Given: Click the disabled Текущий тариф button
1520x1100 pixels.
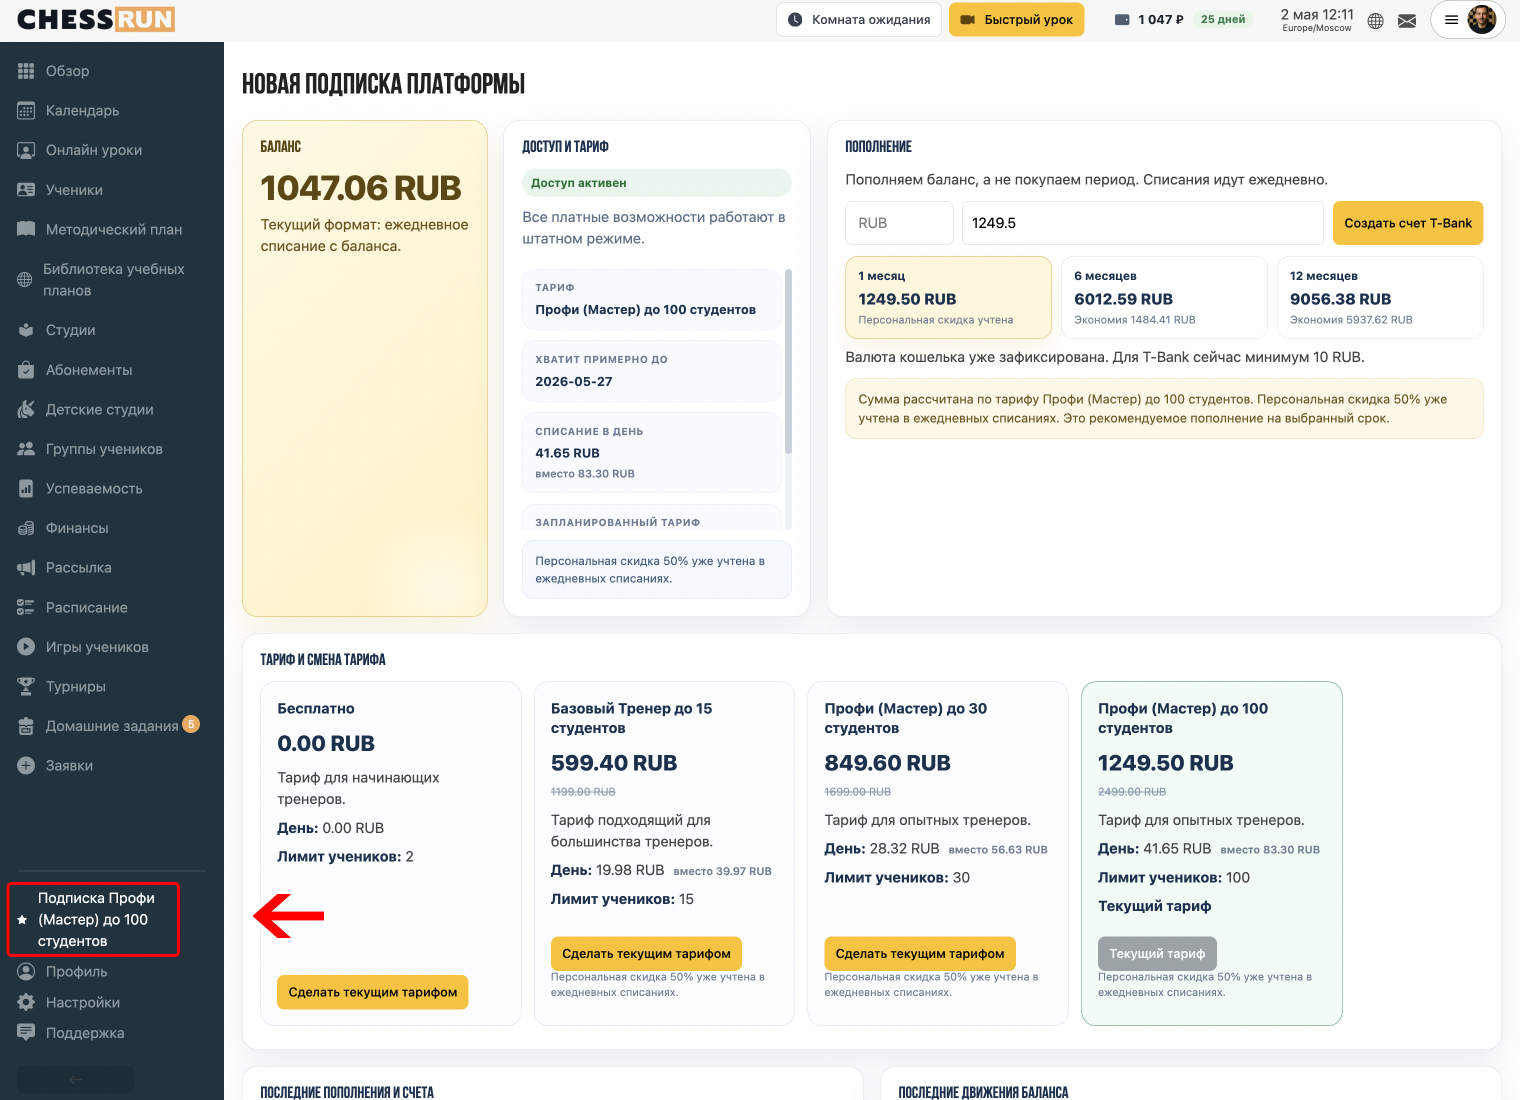Looking at the screenshot, I should click(1157, 954).
